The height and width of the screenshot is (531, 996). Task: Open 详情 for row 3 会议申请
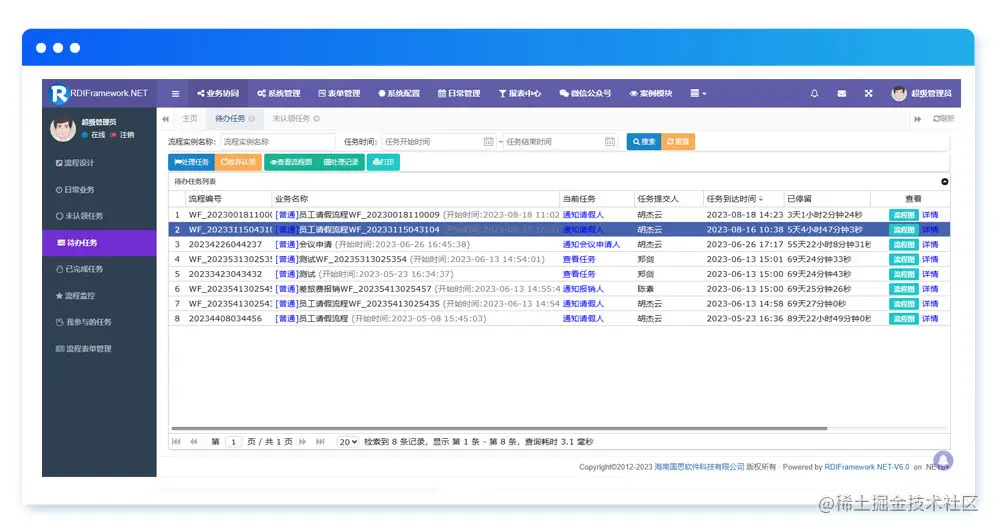point(930,245)
